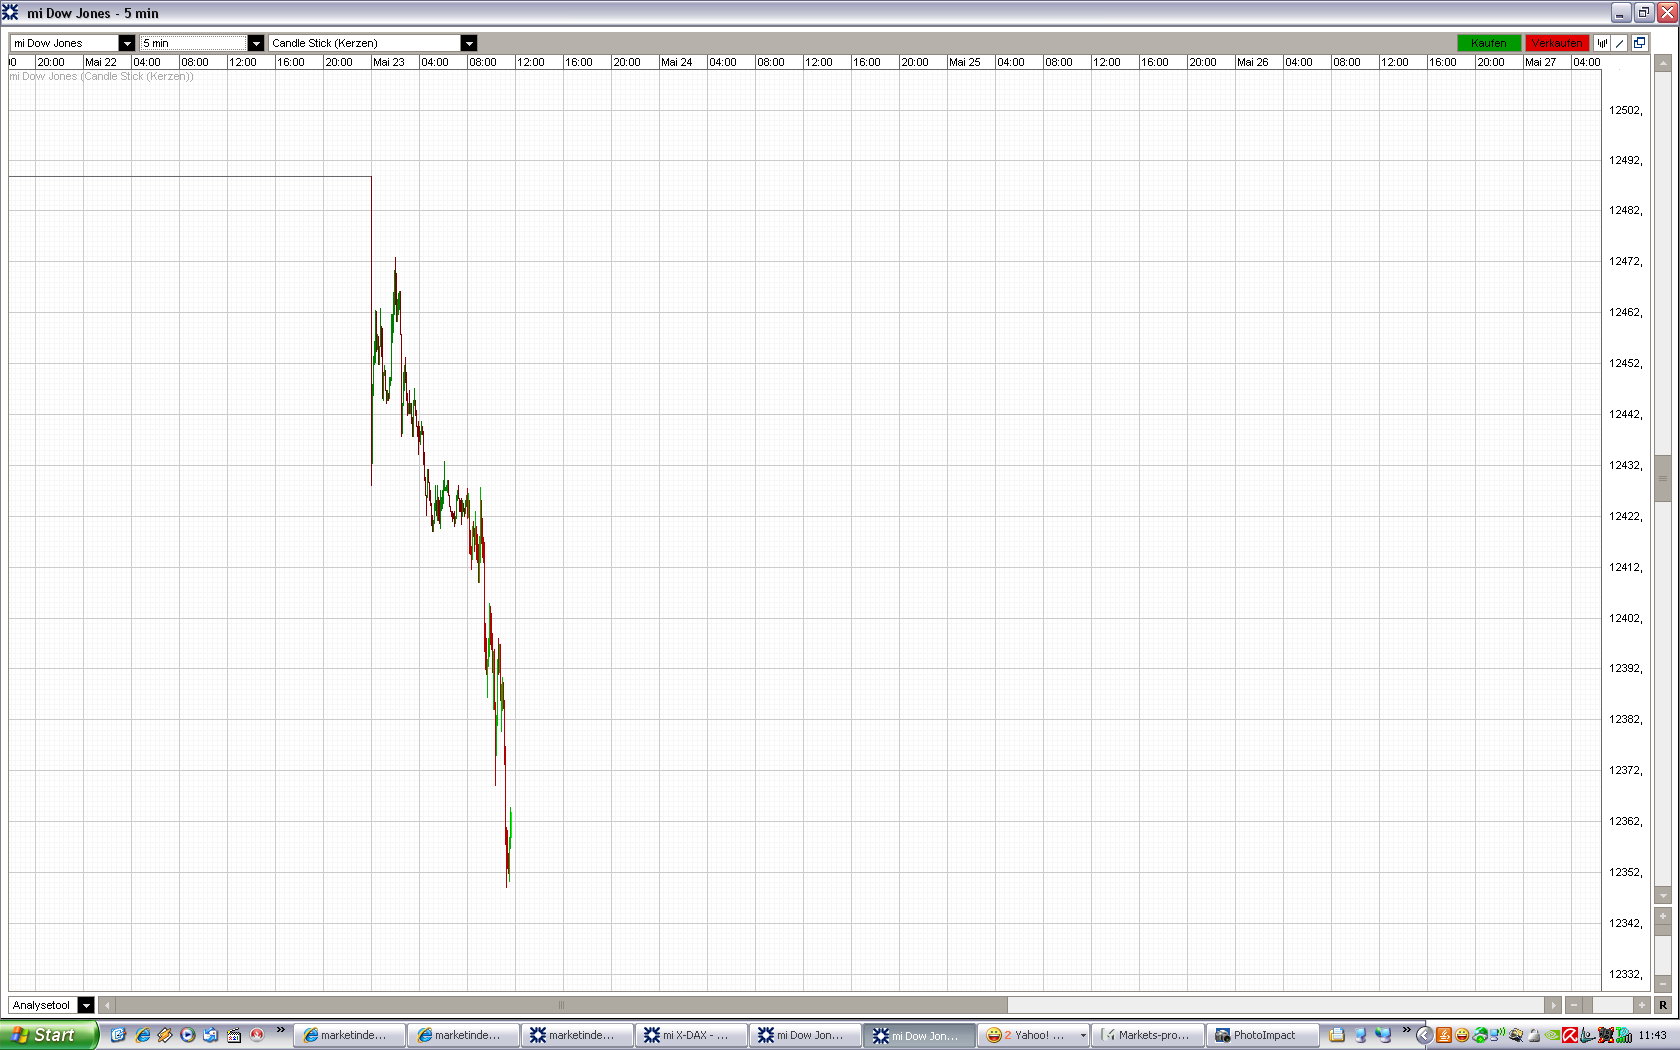
Task: Open the Analysetool dropdown
Action: pyautogui.click(x=86, y=1005)
